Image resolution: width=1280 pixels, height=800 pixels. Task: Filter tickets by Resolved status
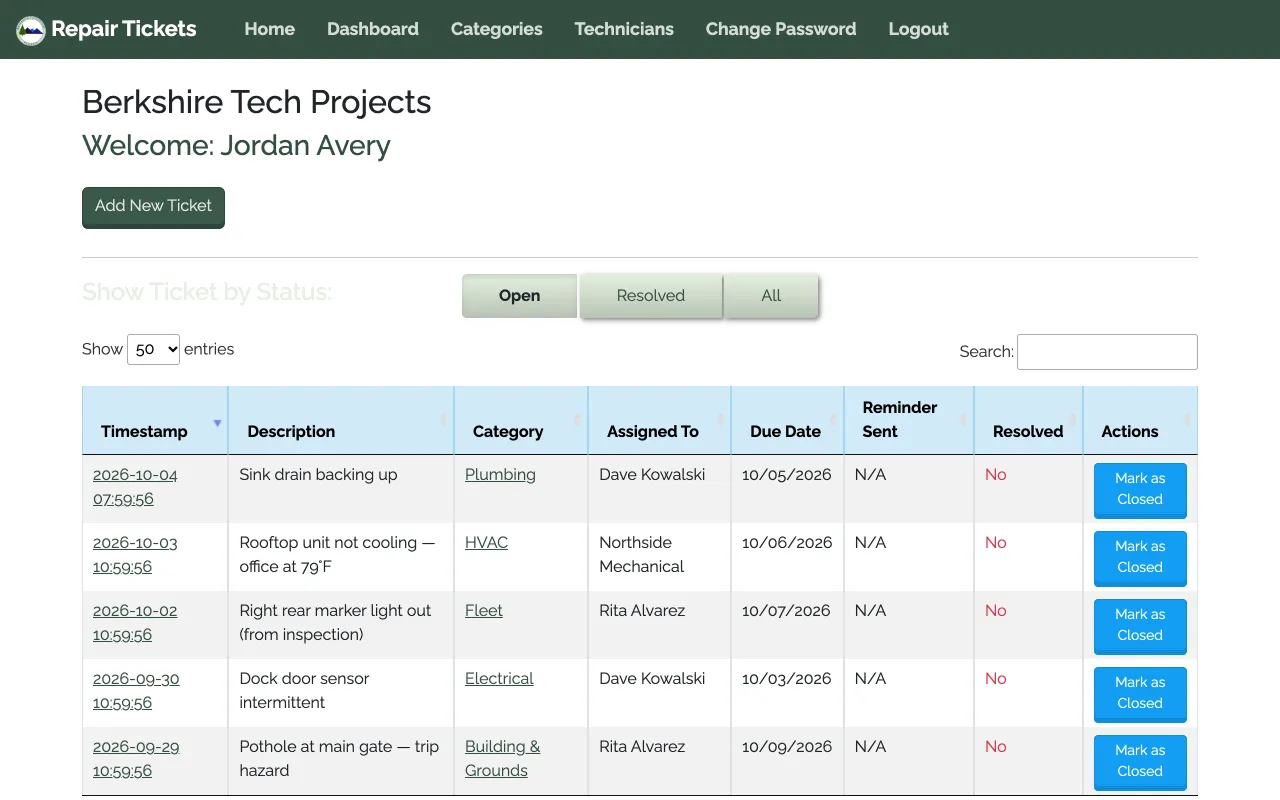click(x=651, y=296)
